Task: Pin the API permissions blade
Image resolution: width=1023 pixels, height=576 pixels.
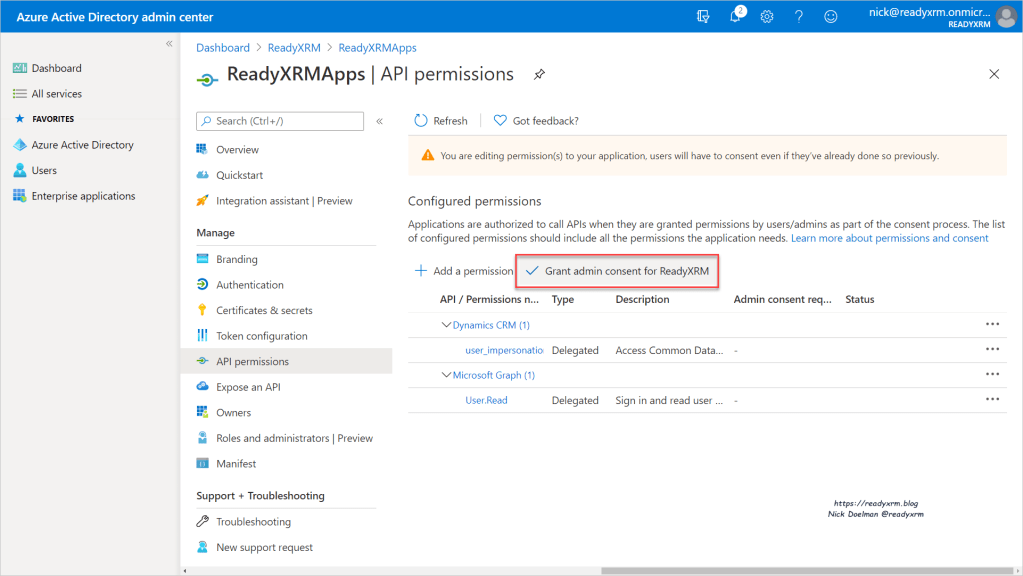Action: pos(539,75)
